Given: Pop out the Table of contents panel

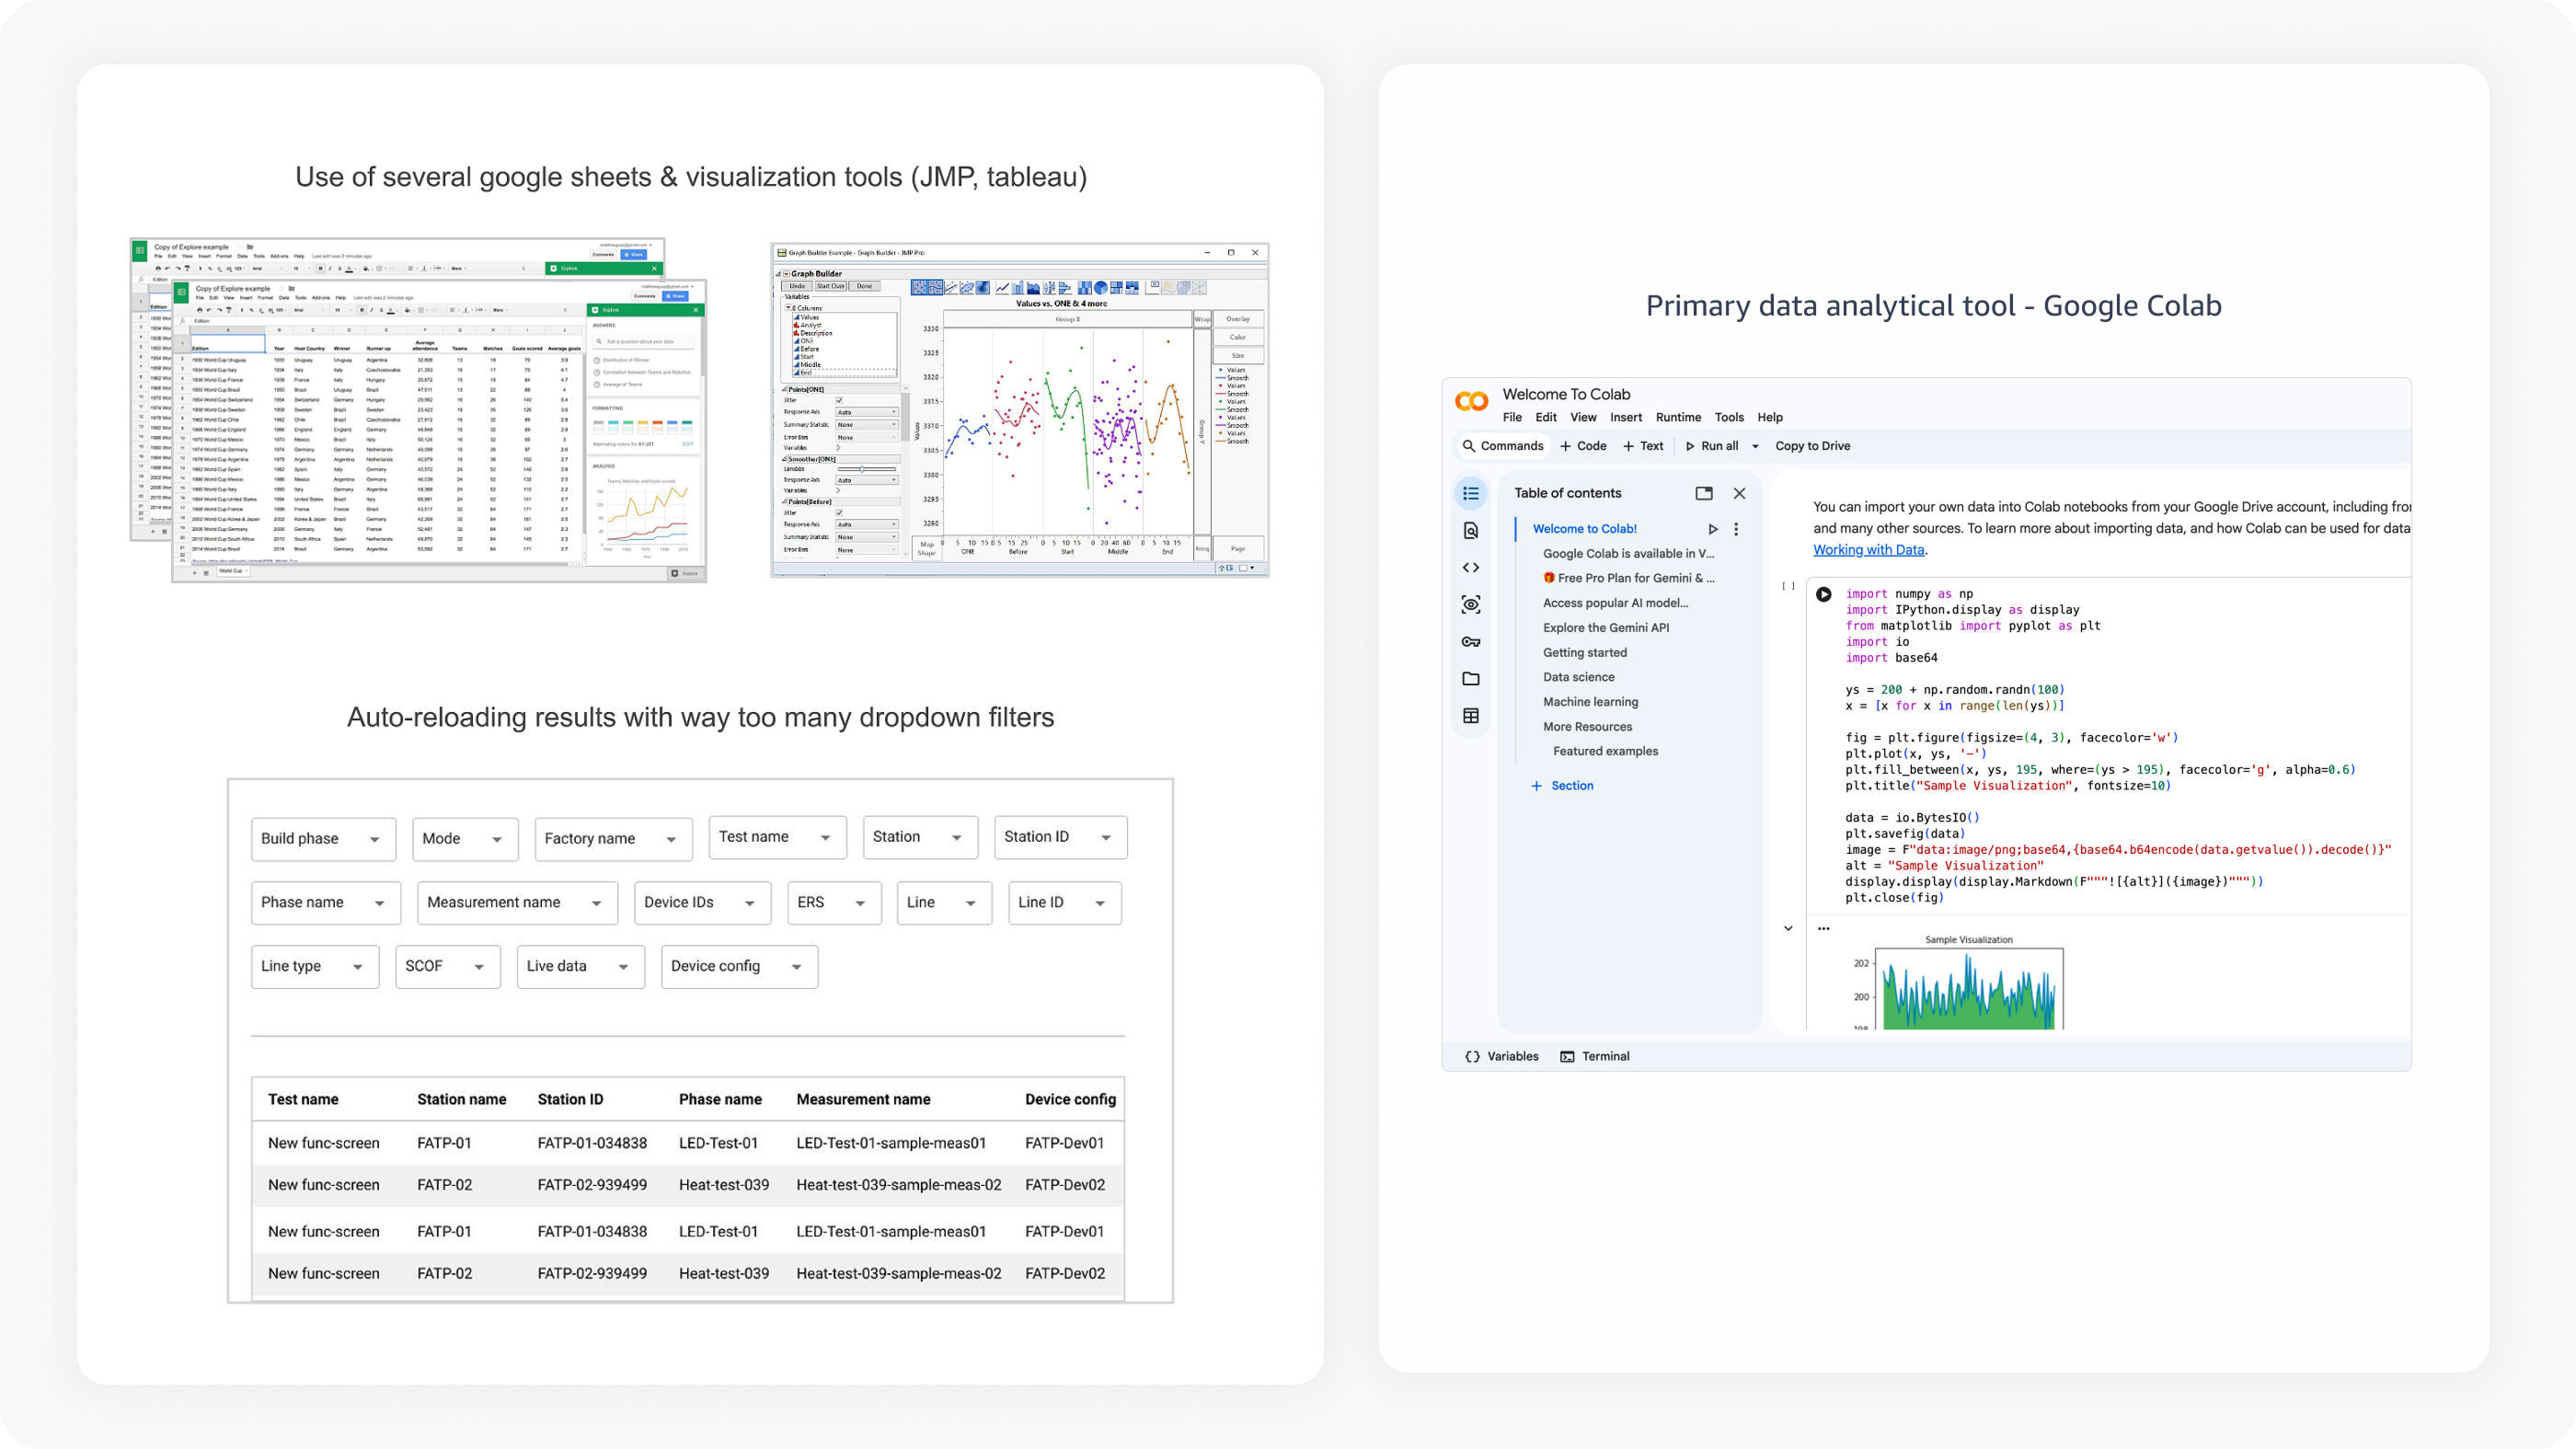Looking at the screenshot, I should (1704, 493).
